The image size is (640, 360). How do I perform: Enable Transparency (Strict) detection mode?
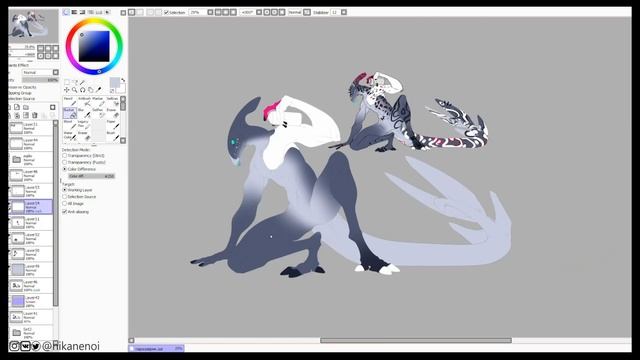tap(84, 156)
